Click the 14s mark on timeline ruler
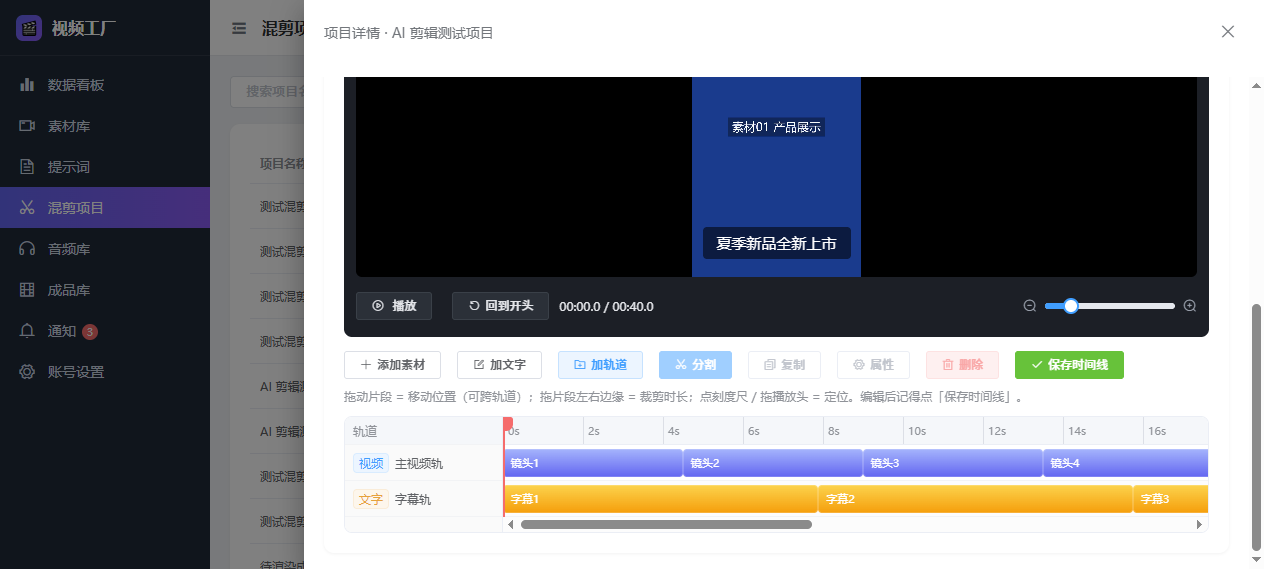 pos(1076,431)
